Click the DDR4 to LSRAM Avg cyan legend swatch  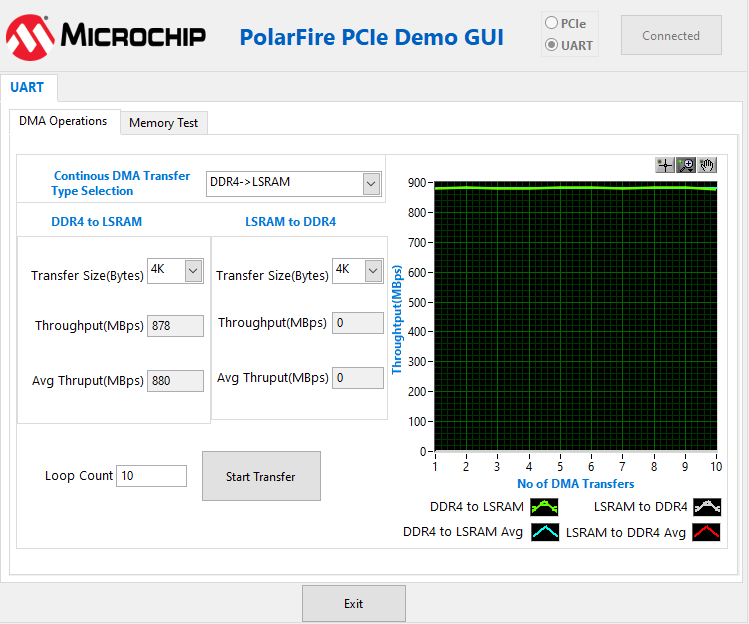coord(545,532)
